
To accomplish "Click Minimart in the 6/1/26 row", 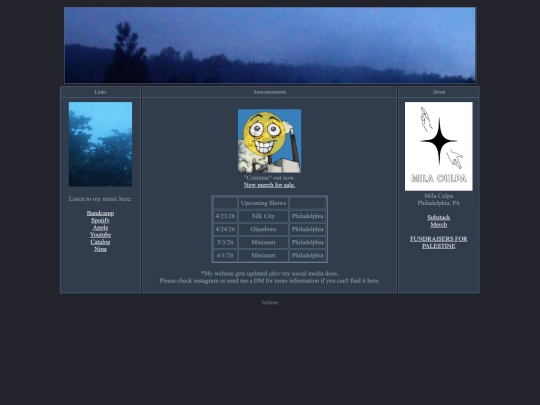I will (263, 256).
